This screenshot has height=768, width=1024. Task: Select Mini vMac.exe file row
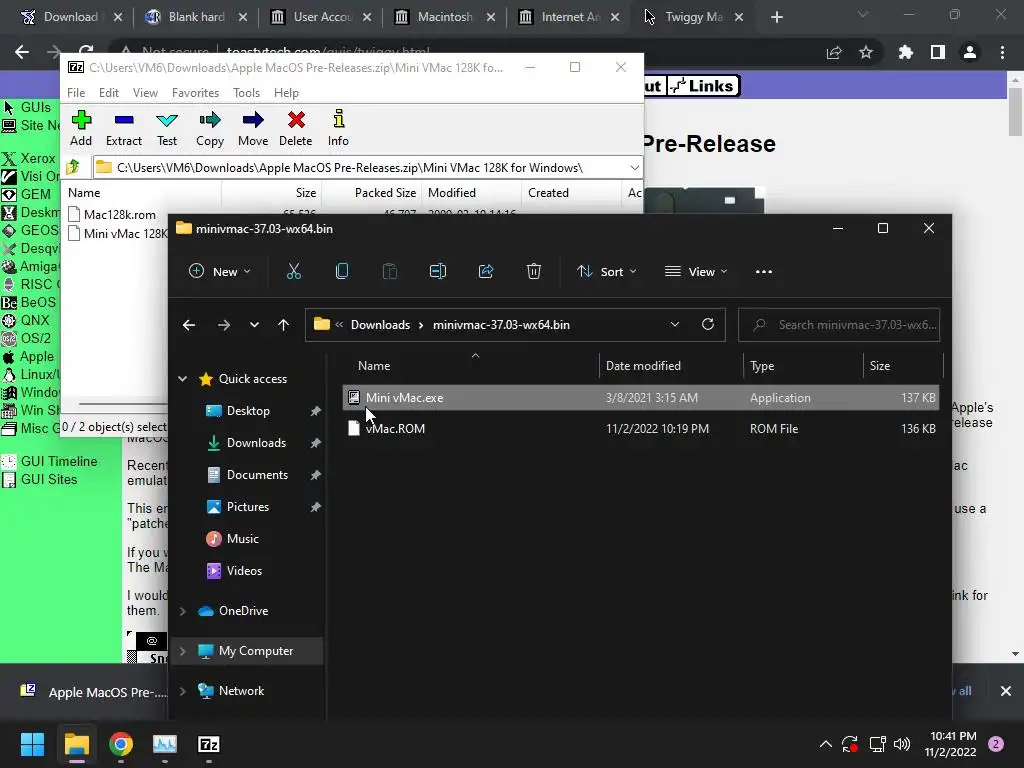click(641, 397)
